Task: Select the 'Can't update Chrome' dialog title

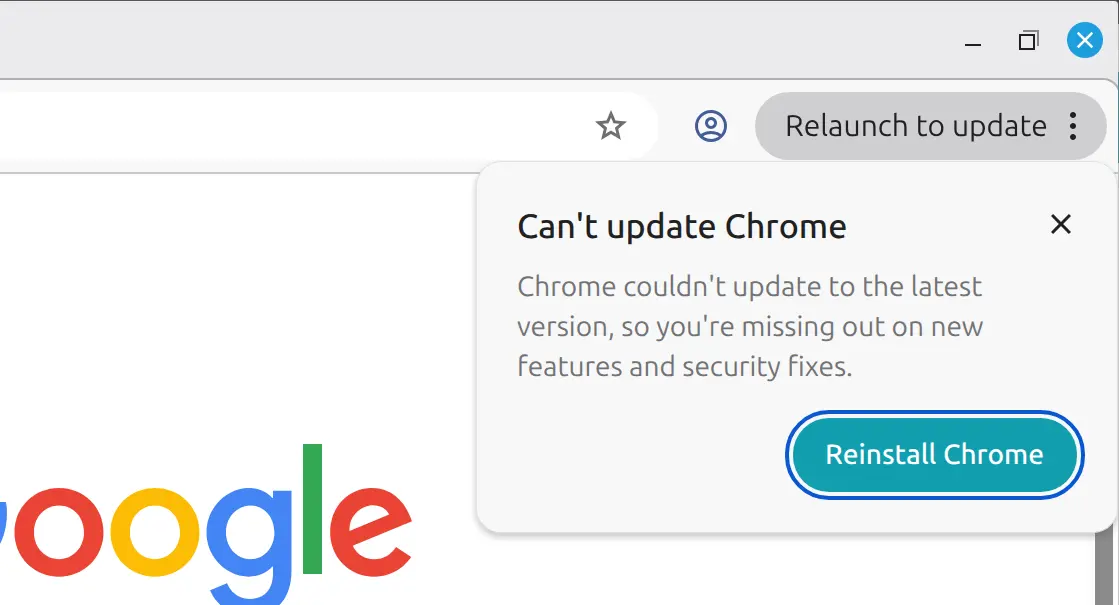Action: [x=680, y=226]
